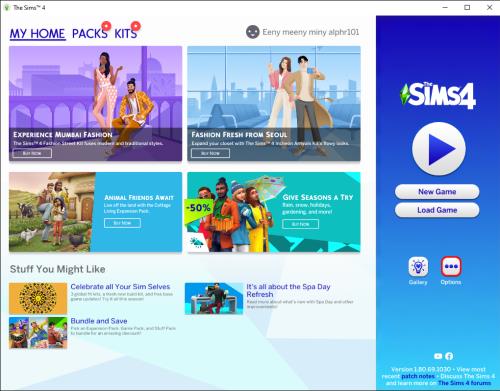Click the red notification badge on Packs
Screen dimensions: 500x391
[x=106, y=25]
